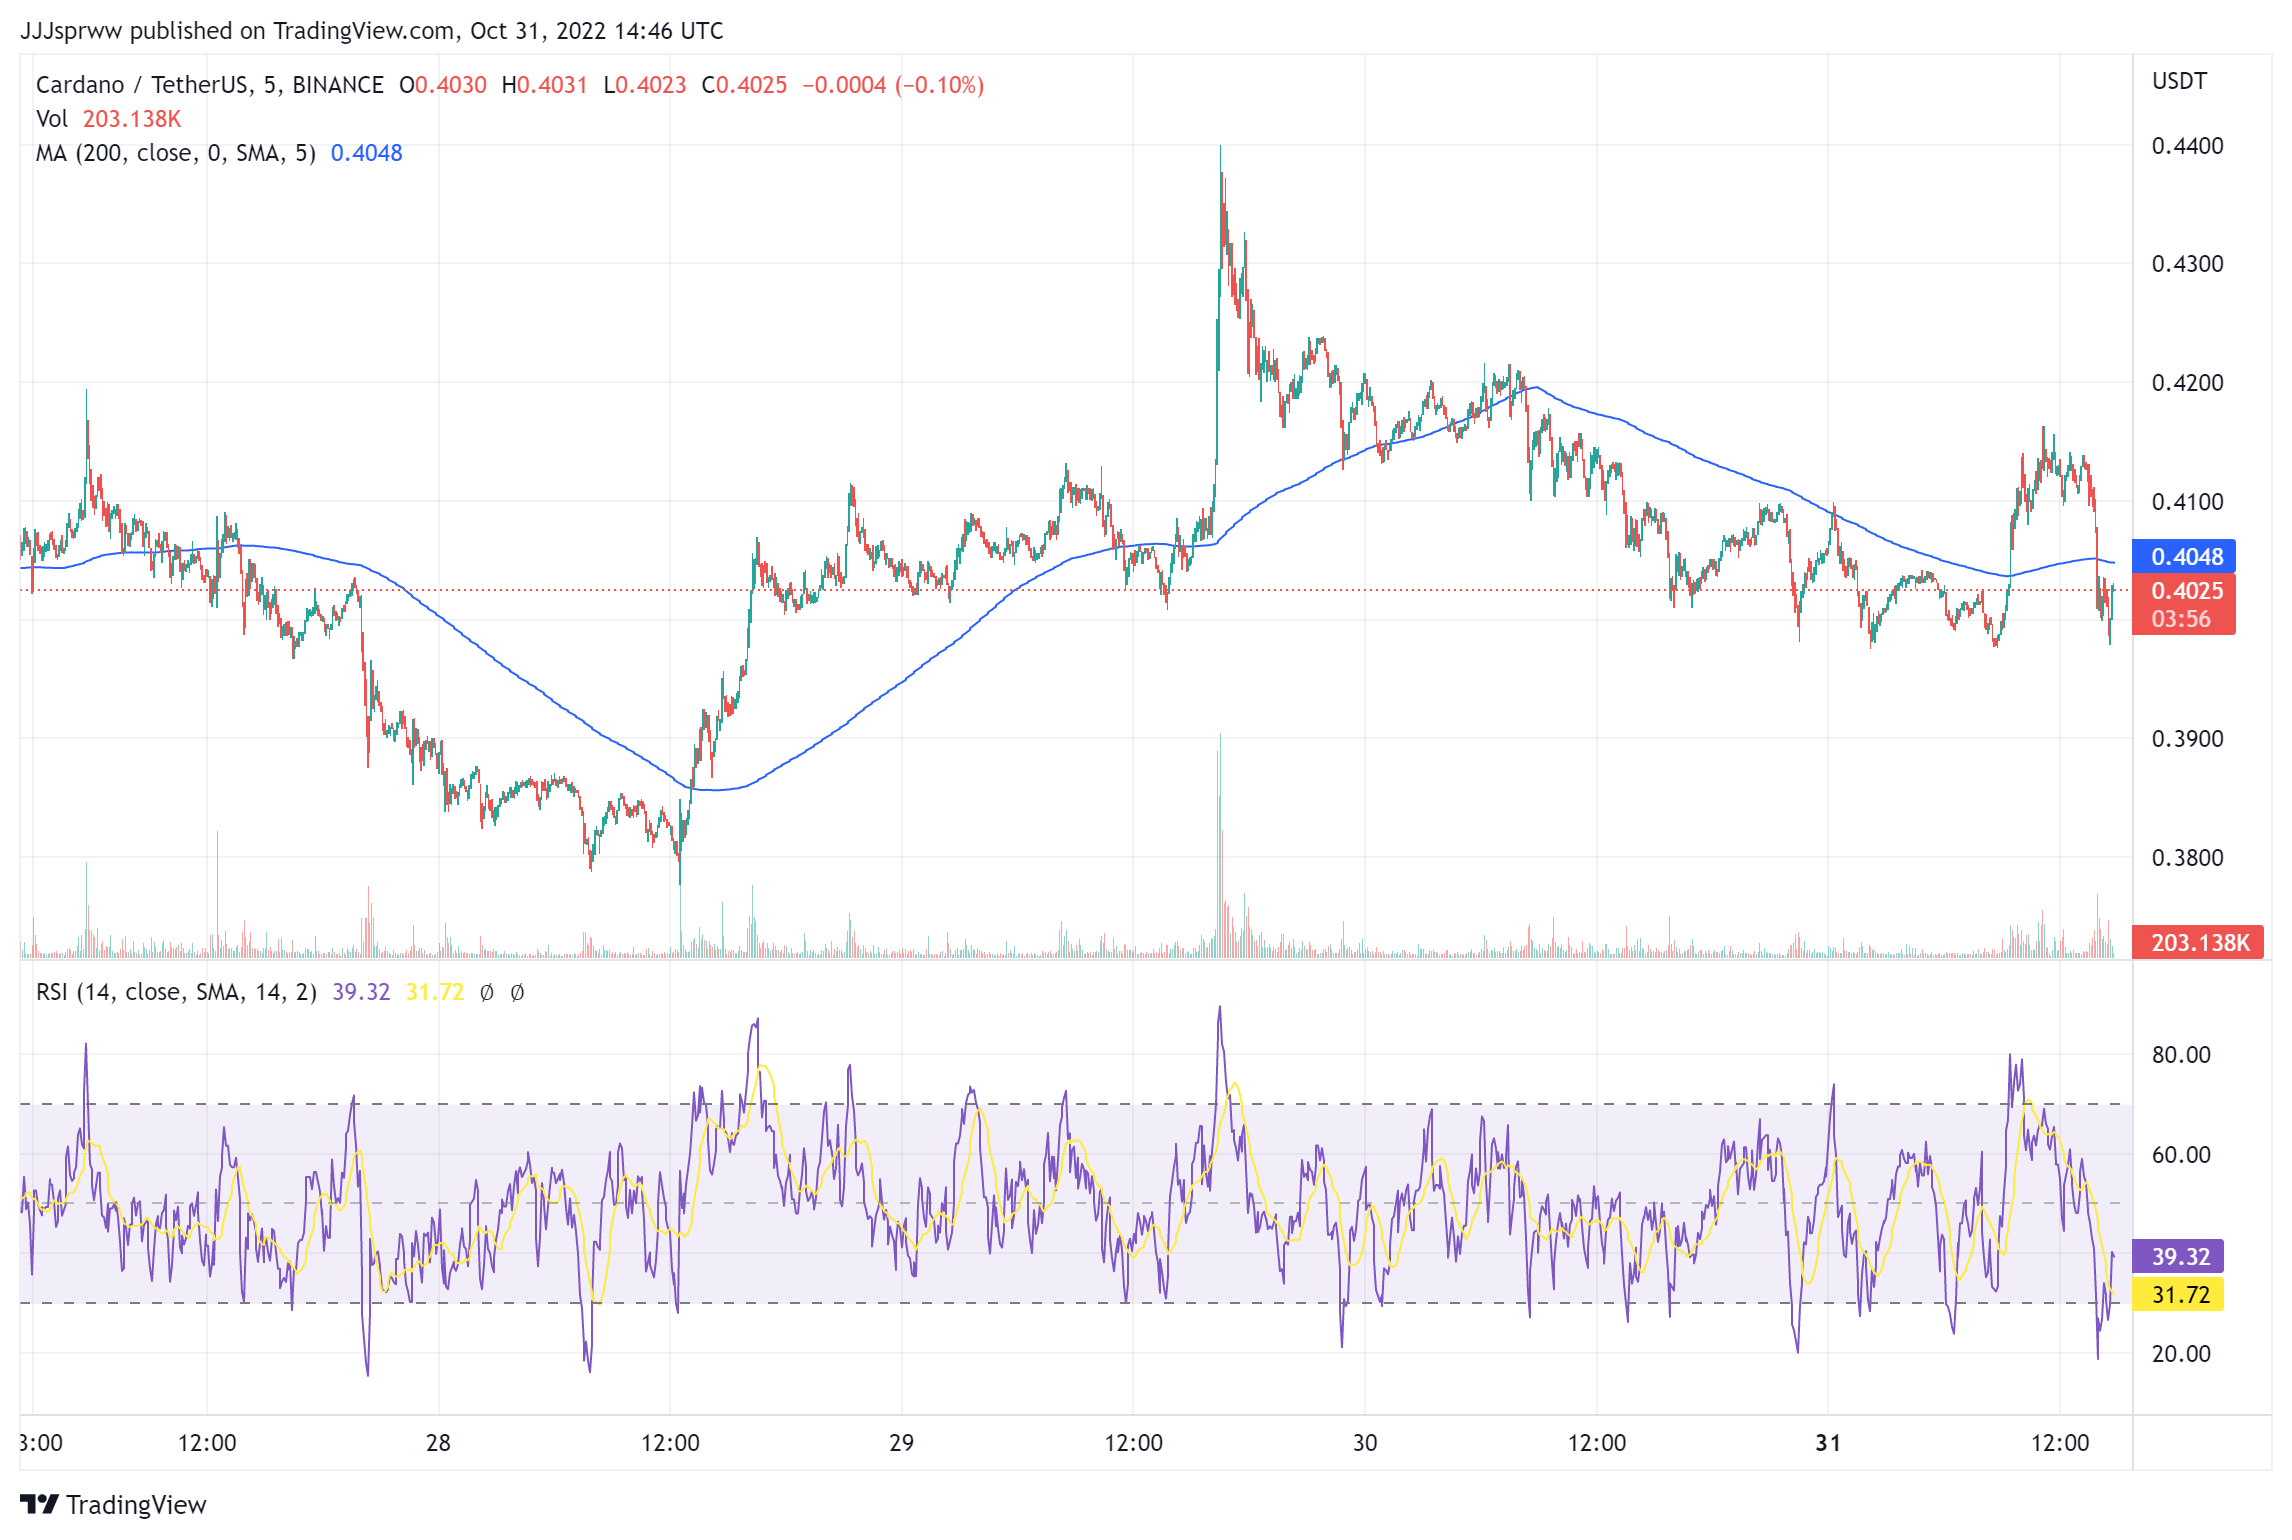Click the Vol indicator legend label

[52, 119]
